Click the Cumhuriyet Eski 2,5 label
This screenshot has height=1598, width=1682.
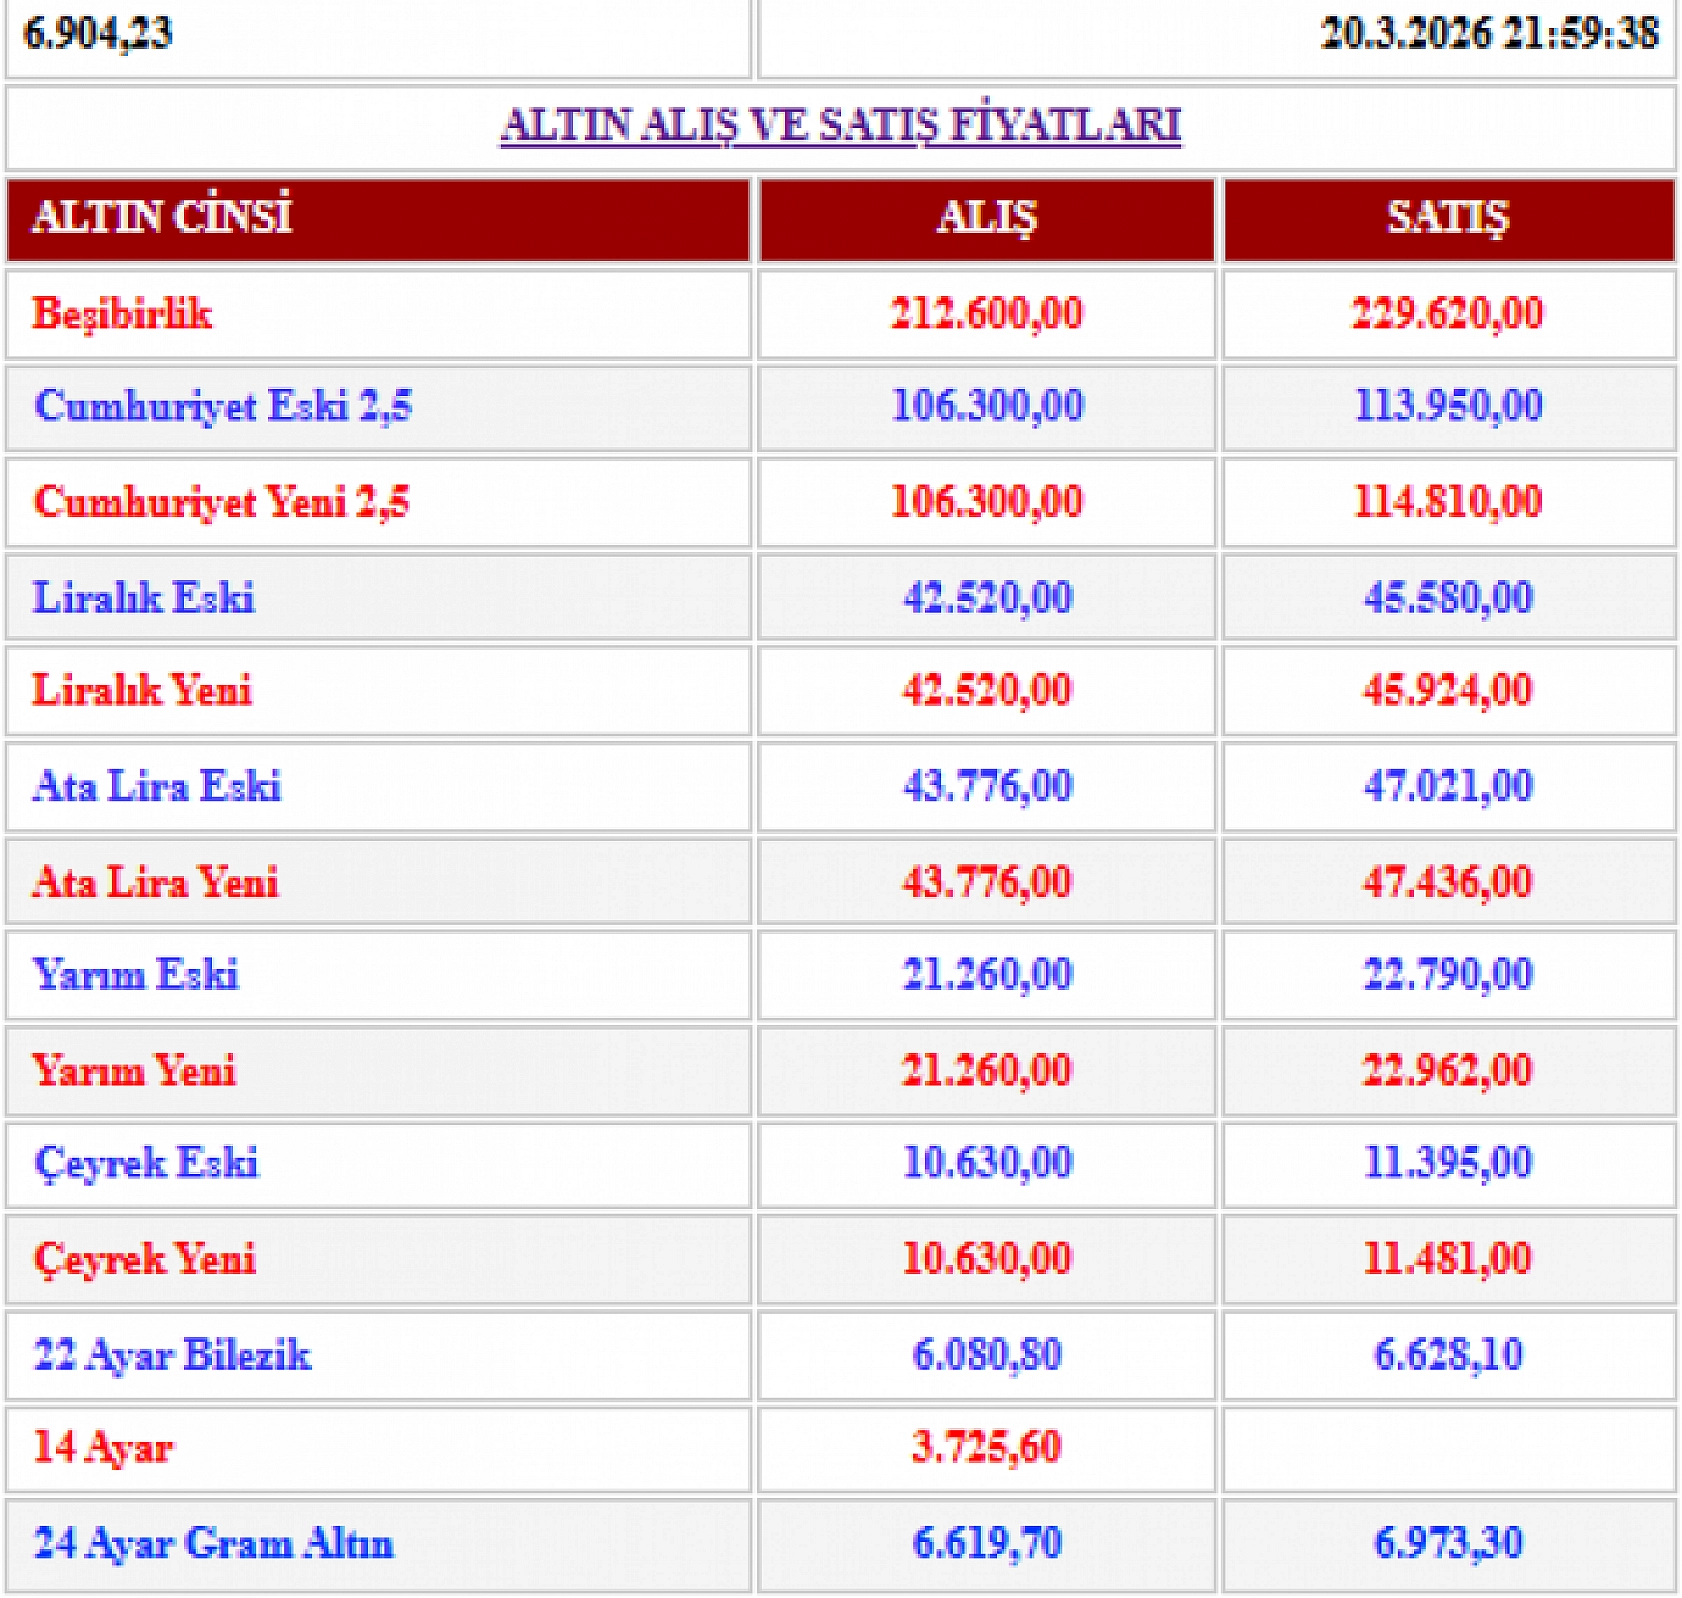[223, 406]
